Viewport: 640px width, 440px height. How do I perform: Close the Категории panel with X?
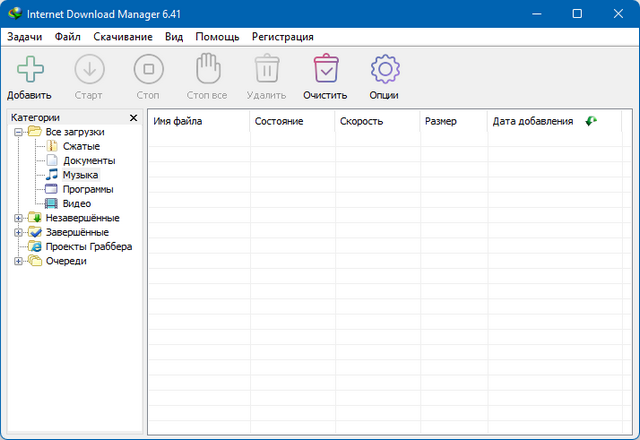tap(134, 118)
